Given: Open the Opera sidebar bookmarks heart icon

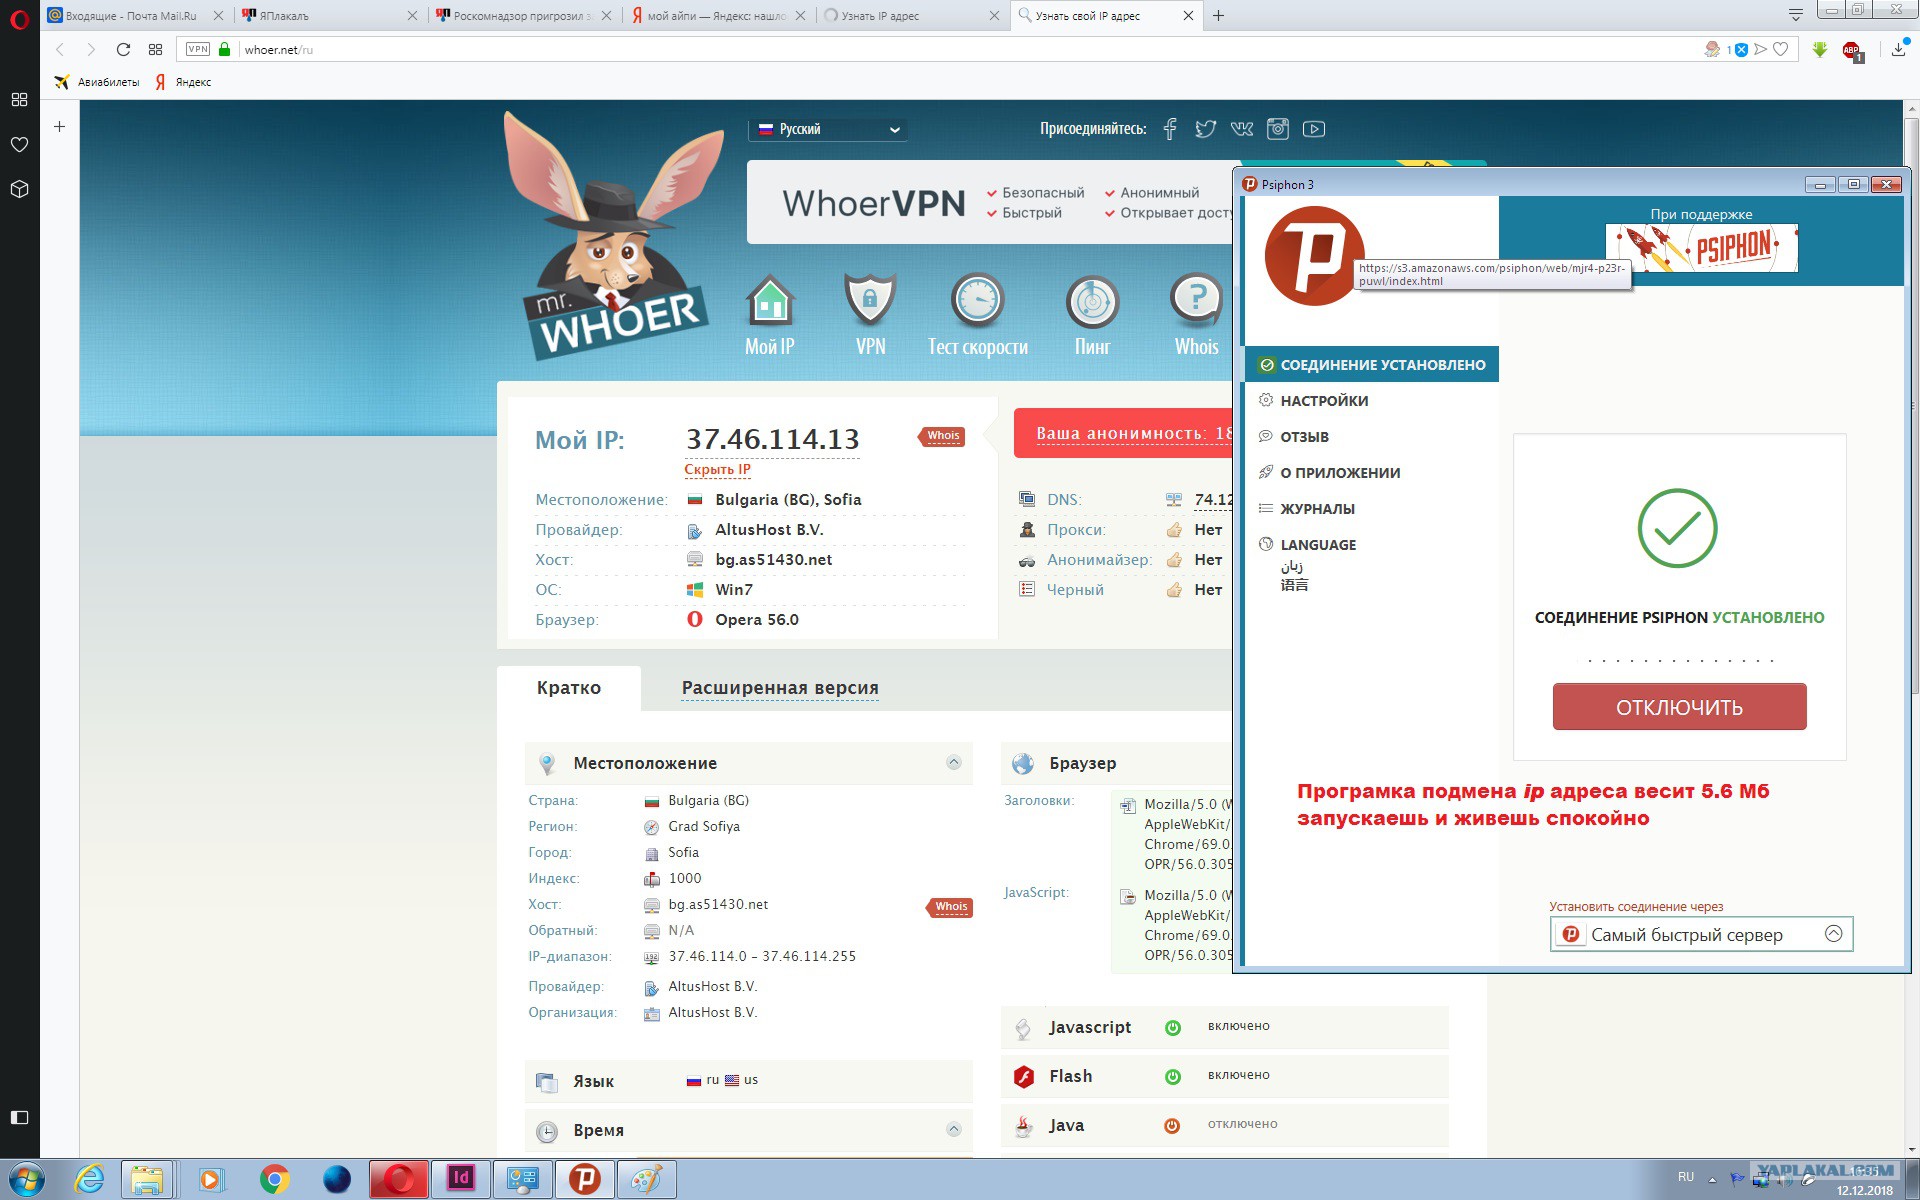Looking at the screenshot, I should point(19,145).
